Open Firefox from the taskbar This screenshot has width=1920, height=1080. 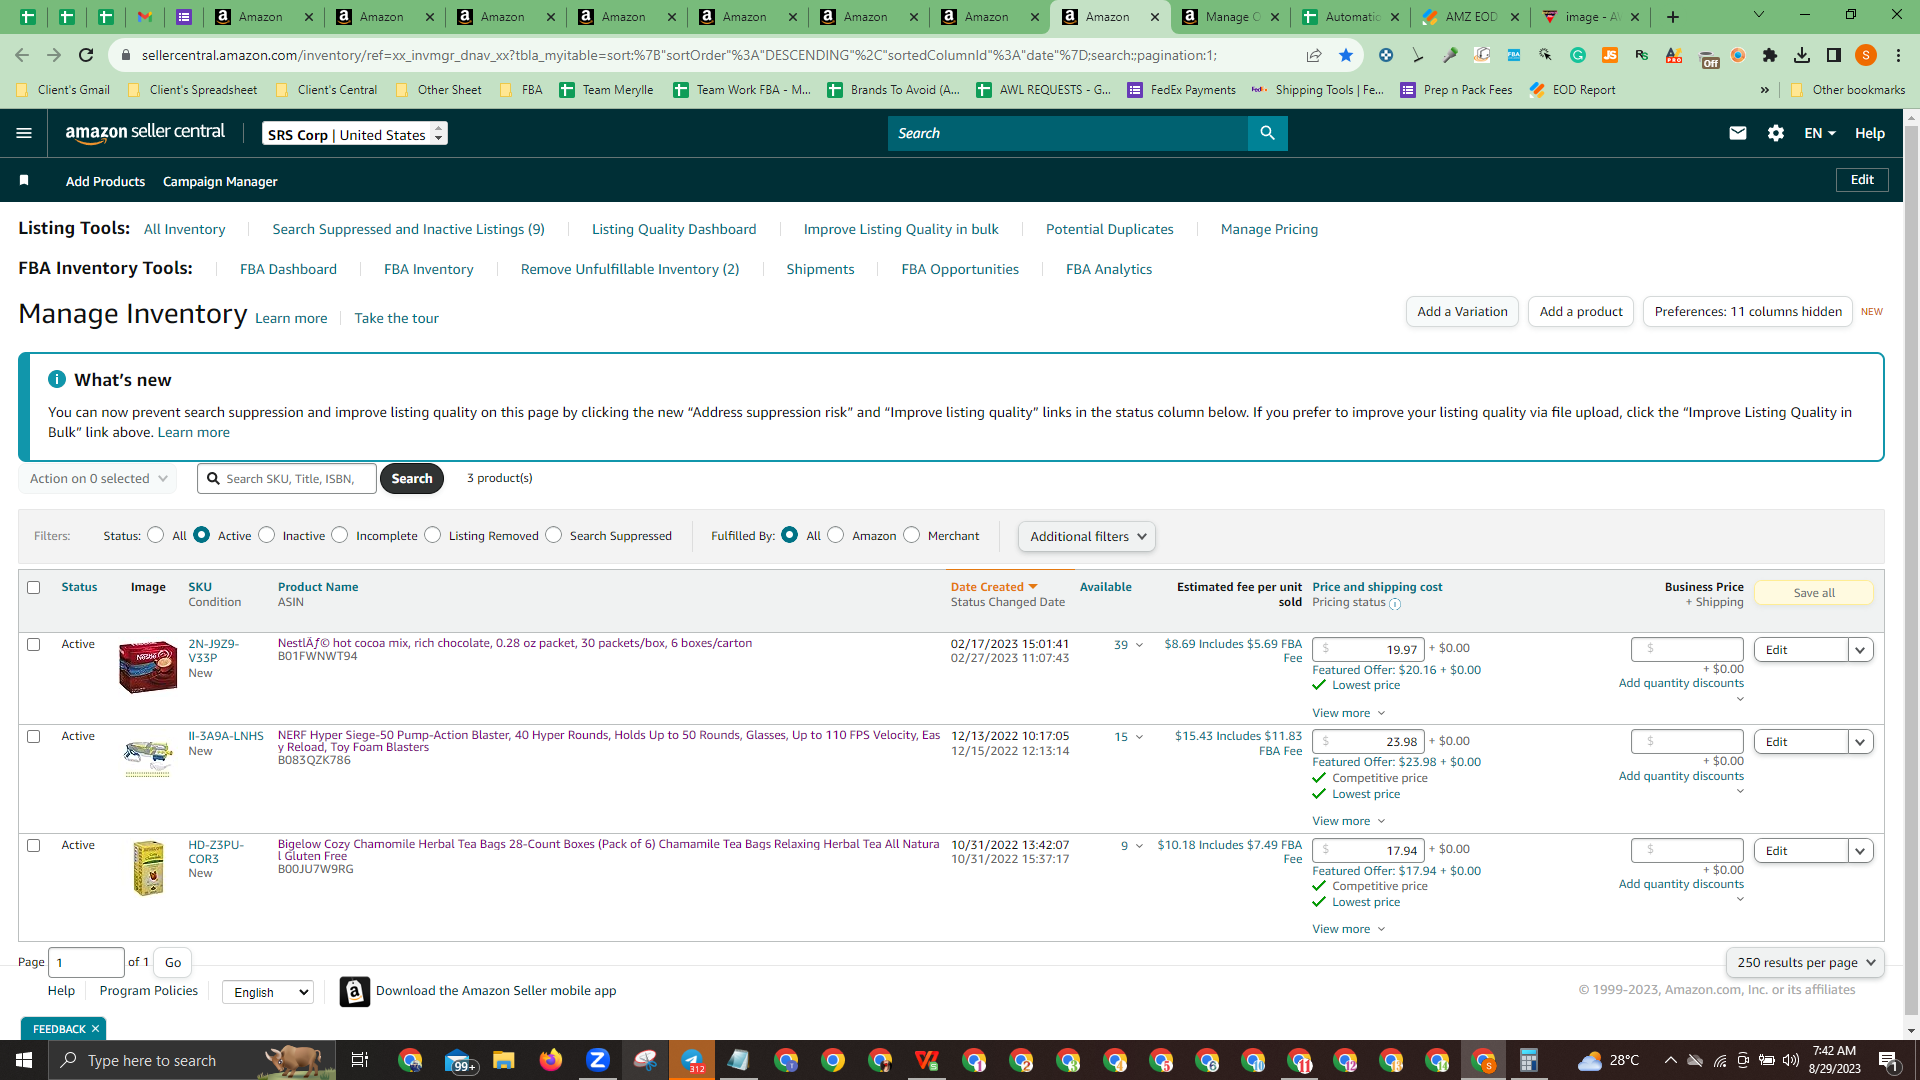click(551, 1060)
